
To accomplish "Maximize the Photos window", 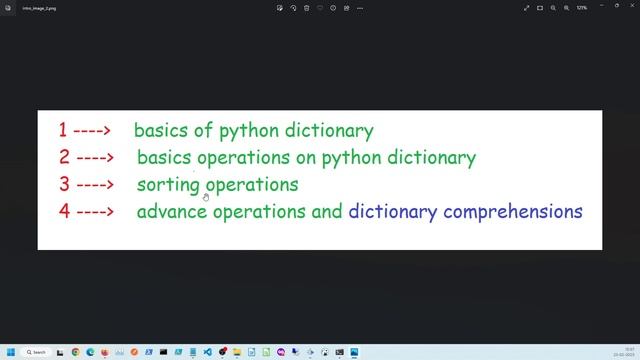I will (617, 6).
